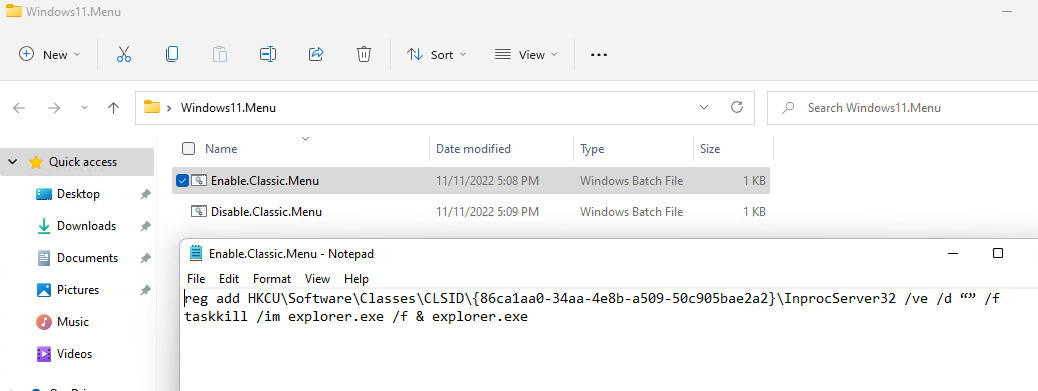The image size is (1038, 391).
Task: Open the Notepad Help menu
Action: coord(356,279)
